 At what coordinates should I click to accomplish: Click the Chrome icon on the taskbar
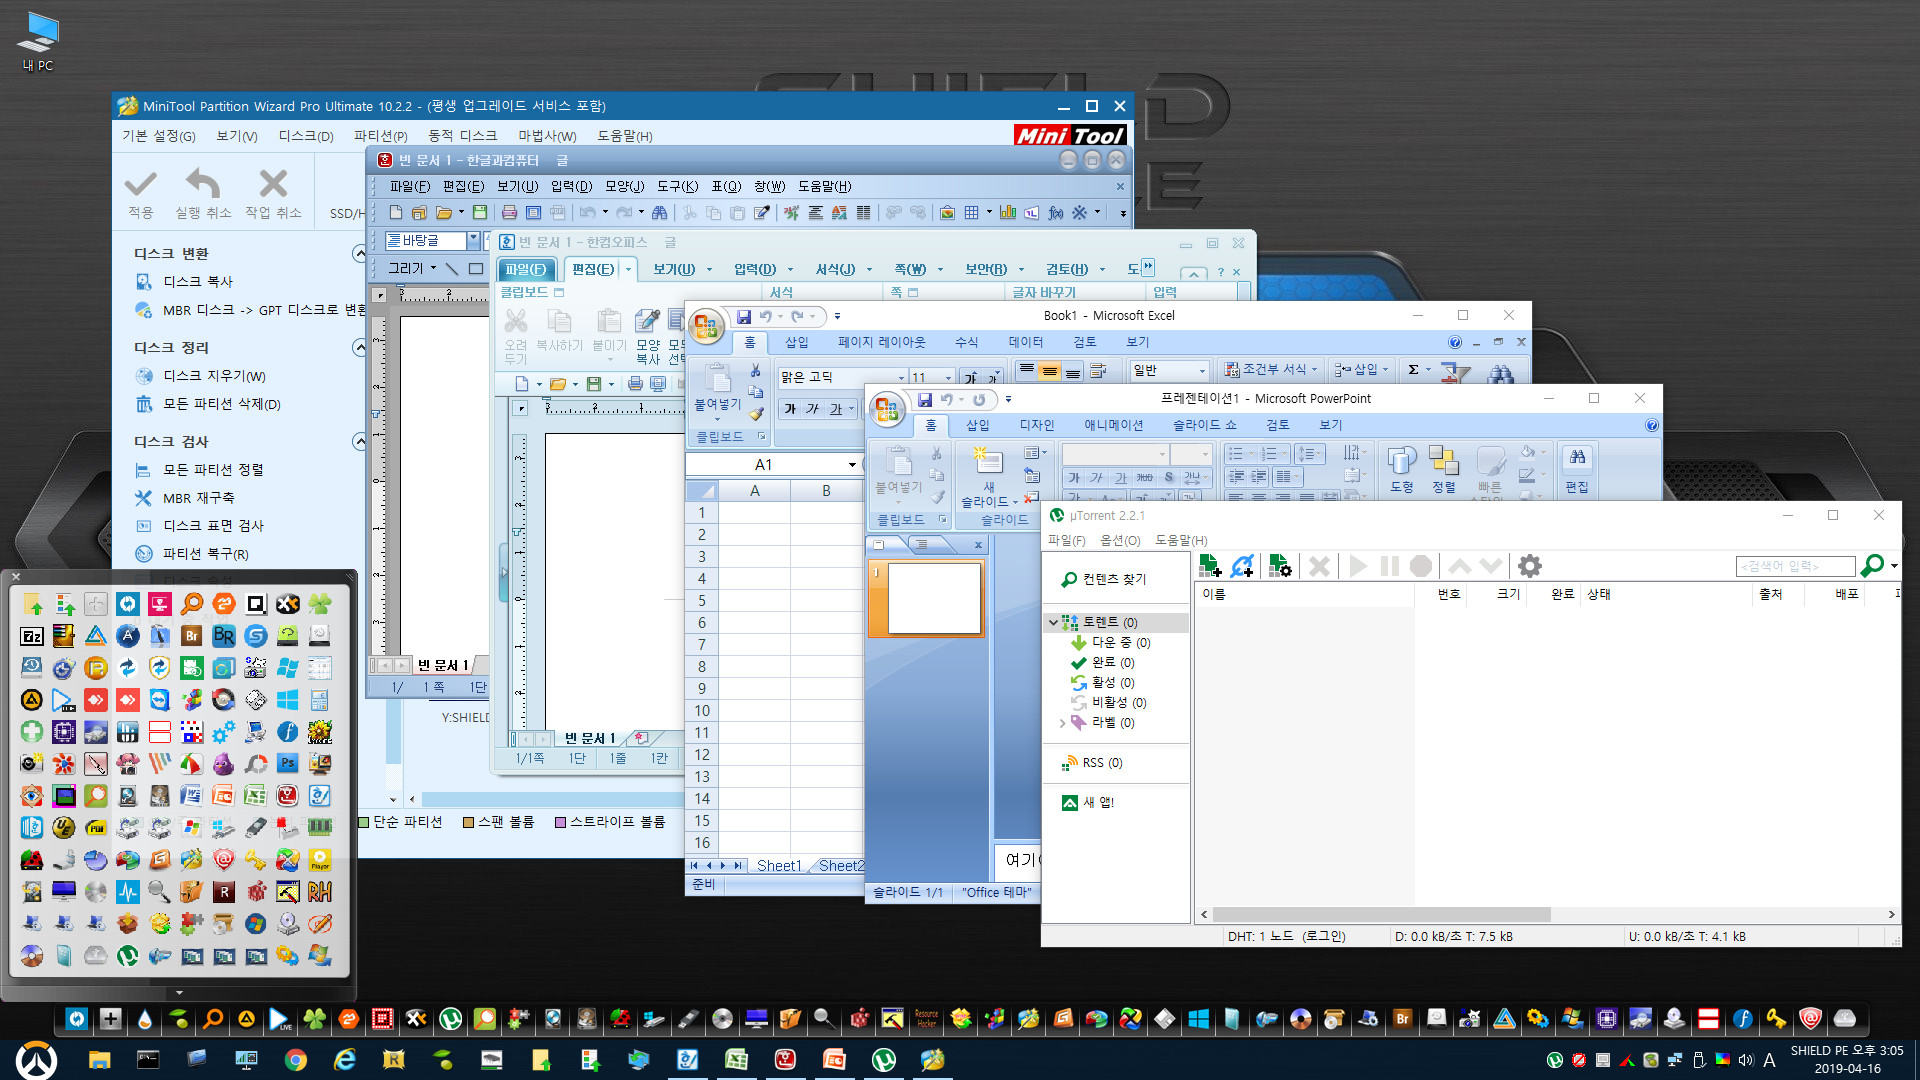pos(295,1060)
